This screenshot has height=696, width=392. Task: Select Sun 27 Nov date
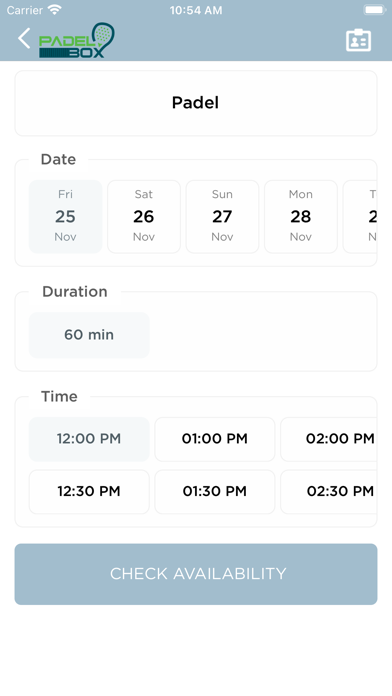pos(222,217)
